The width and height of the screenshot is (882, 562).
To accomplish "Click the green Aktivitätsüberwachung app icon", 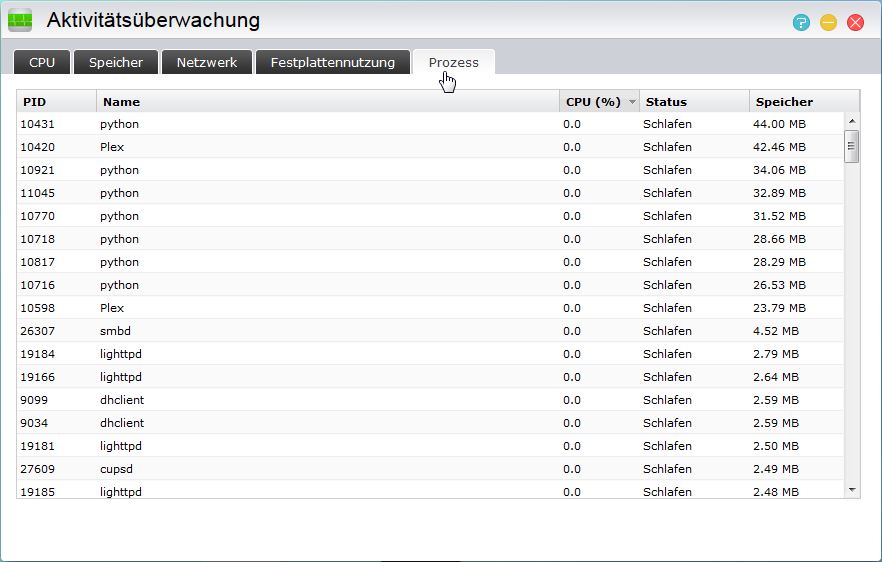I will (21, 21).
